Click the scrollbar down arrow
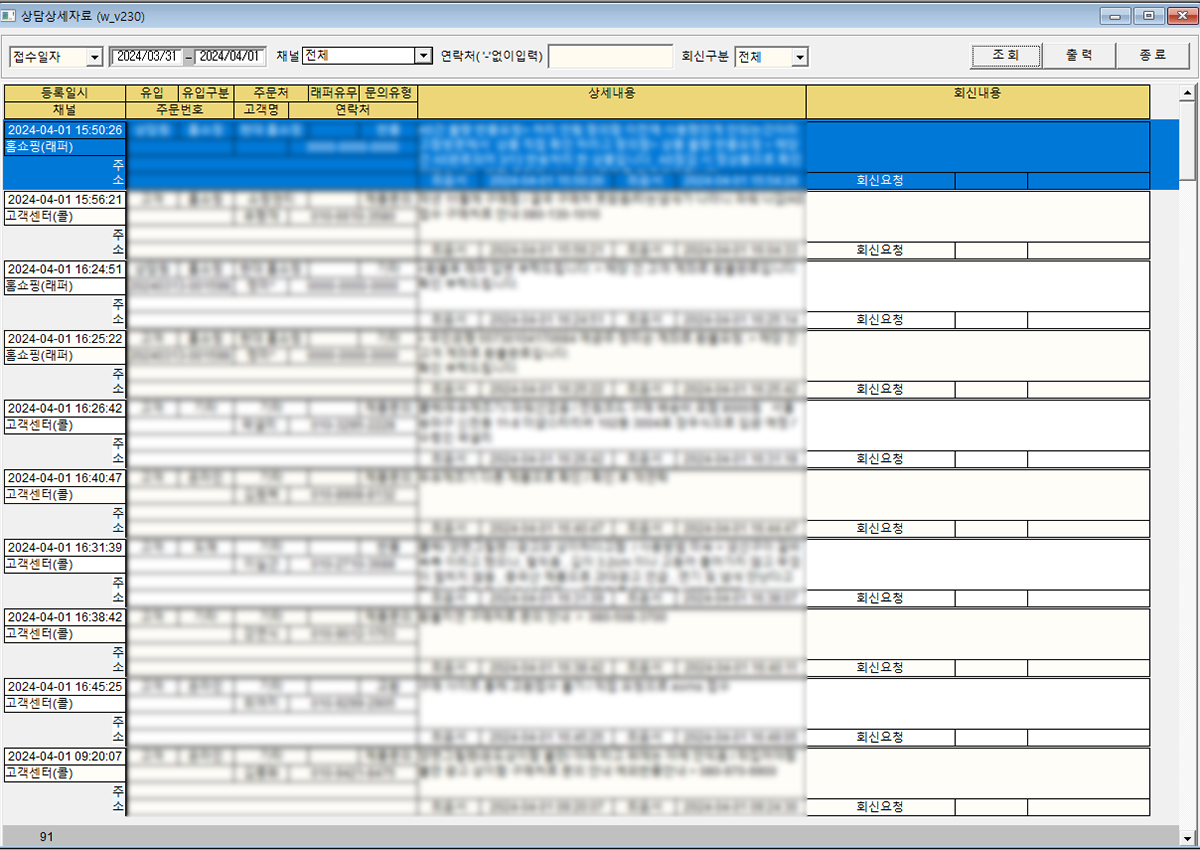1200x850 pixels. 1188,836
